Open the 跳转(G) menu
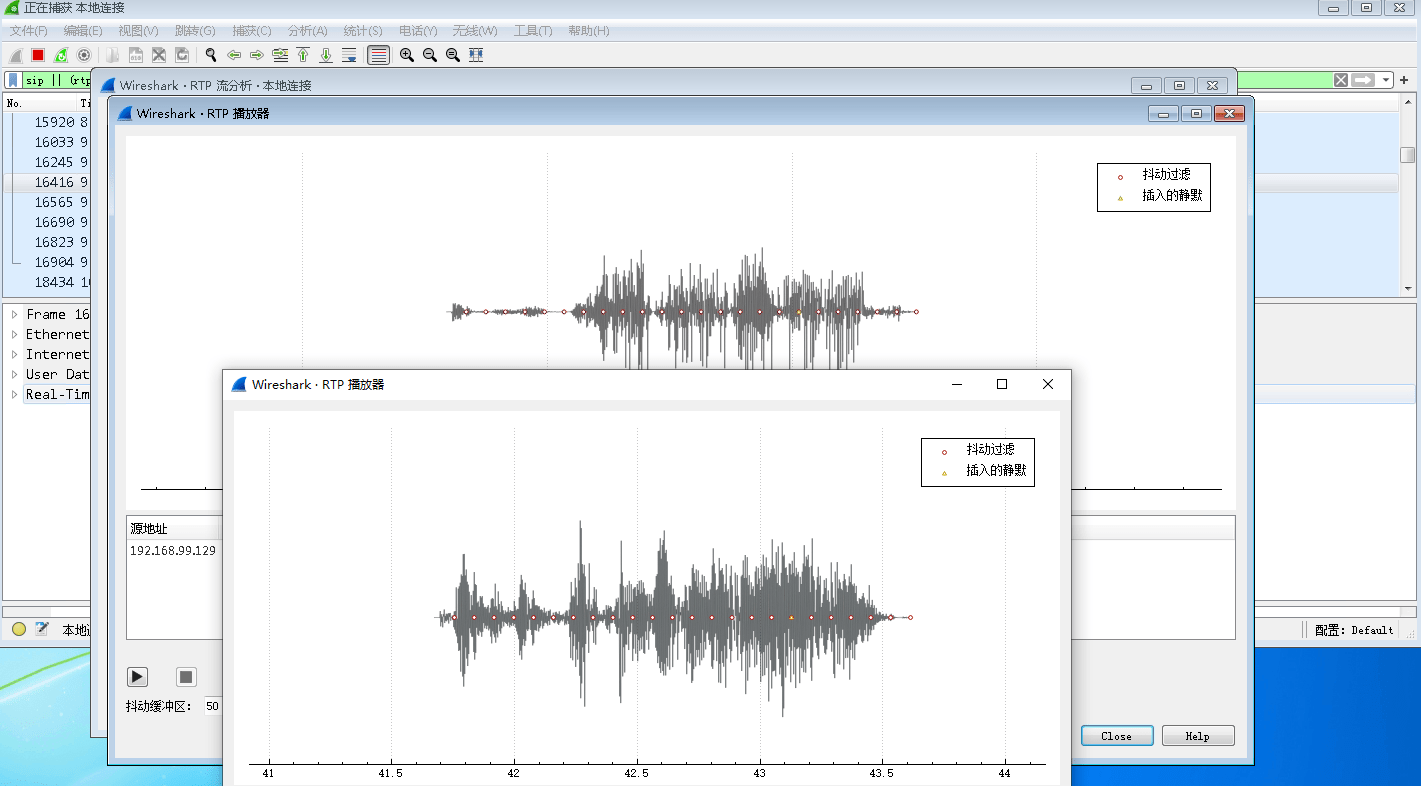1421x786 pixels. click(195, 31)
